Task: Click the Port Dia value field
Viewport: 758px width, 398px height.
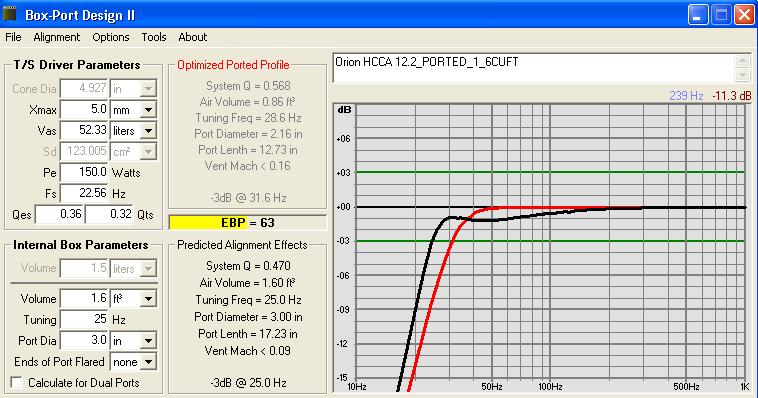Action: (85, 341)
